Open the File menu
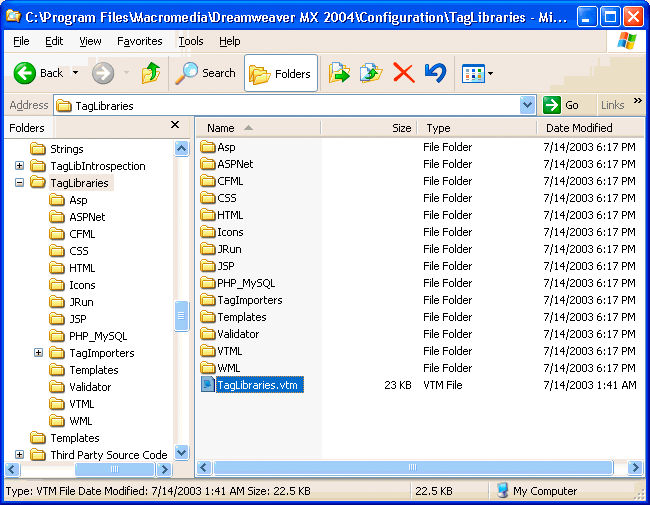 21,41
